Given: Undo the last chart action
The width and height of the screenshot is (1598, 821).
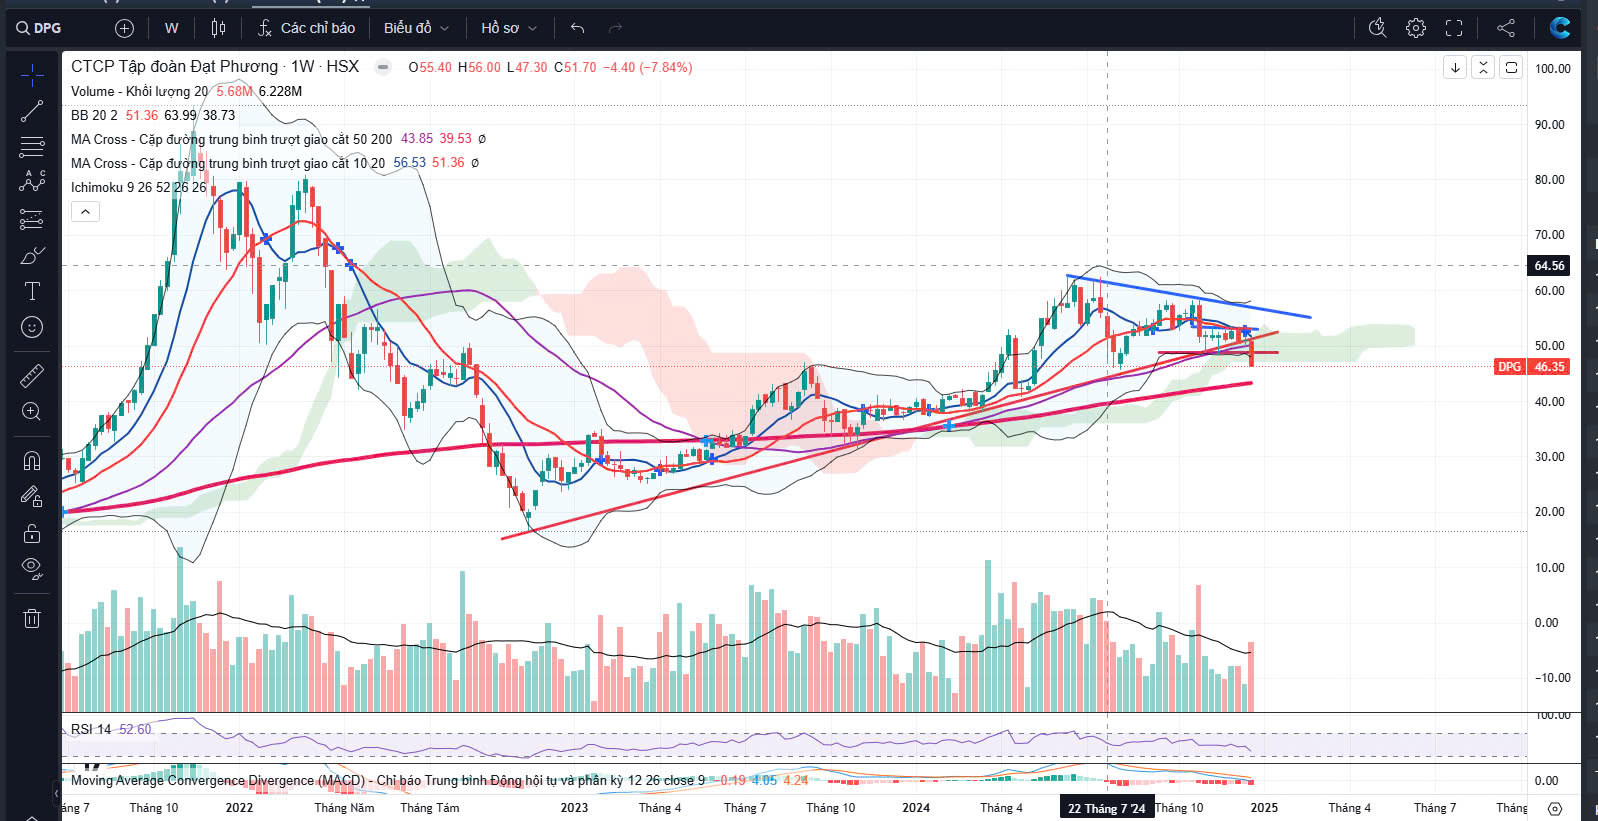Looking at the screenshot, I should click(x=577, y=28).
